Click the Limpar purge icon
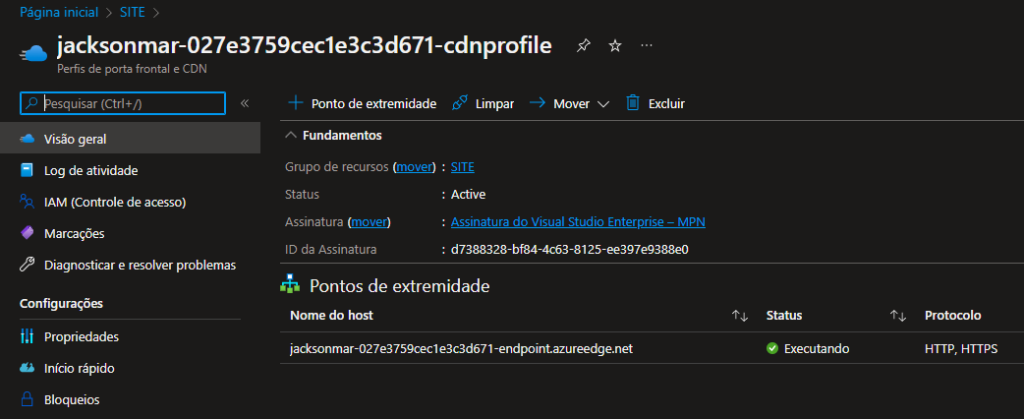 tap(460, 103)
